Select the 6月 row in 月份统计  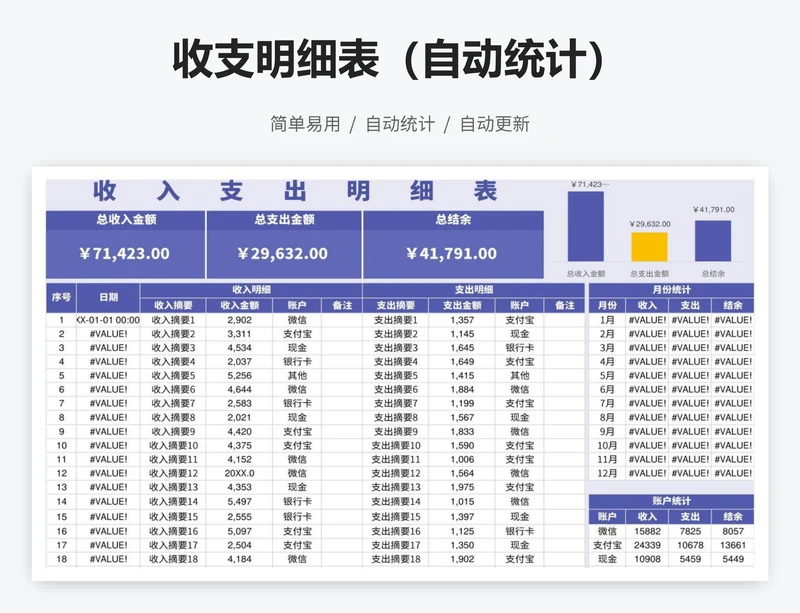coord(671,389)
